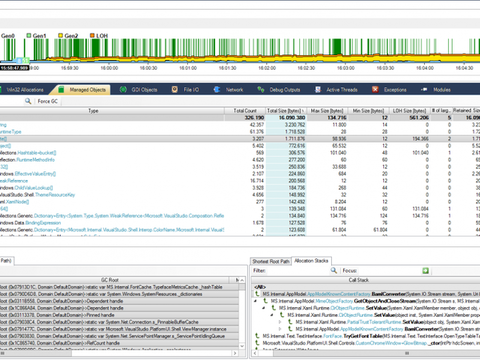Click the Debug Outputs tab icon
This screenshot has height=360, width=480.
(261, 89)
